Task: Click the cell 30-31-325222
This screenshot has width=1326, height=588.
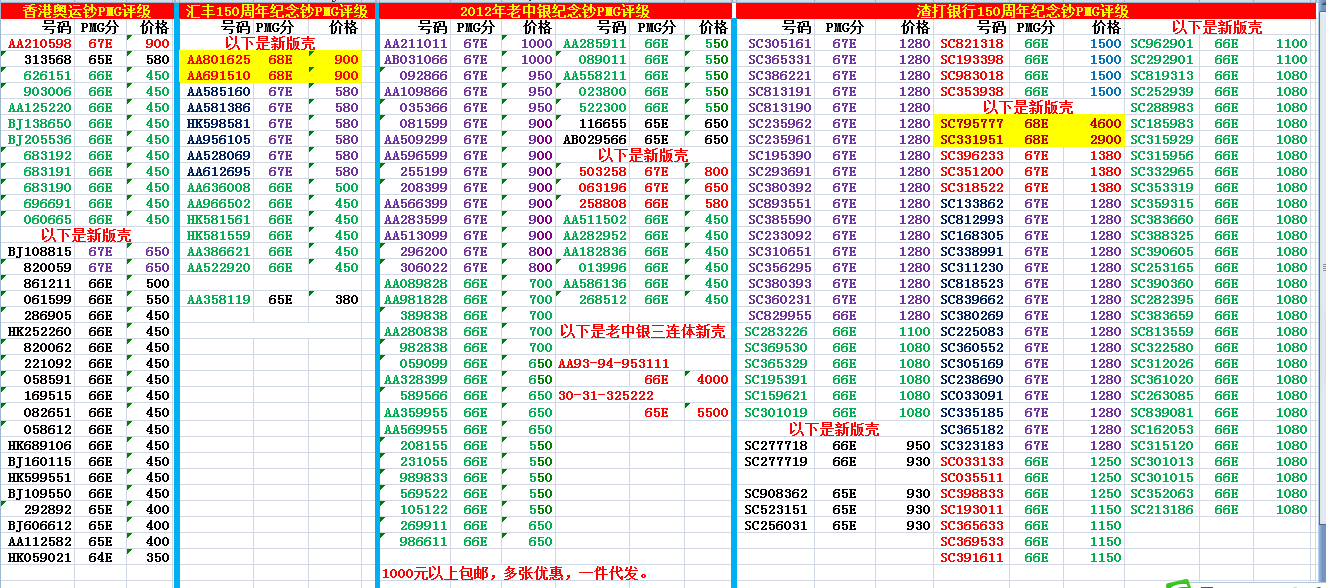Action: [x=606, y=396]
